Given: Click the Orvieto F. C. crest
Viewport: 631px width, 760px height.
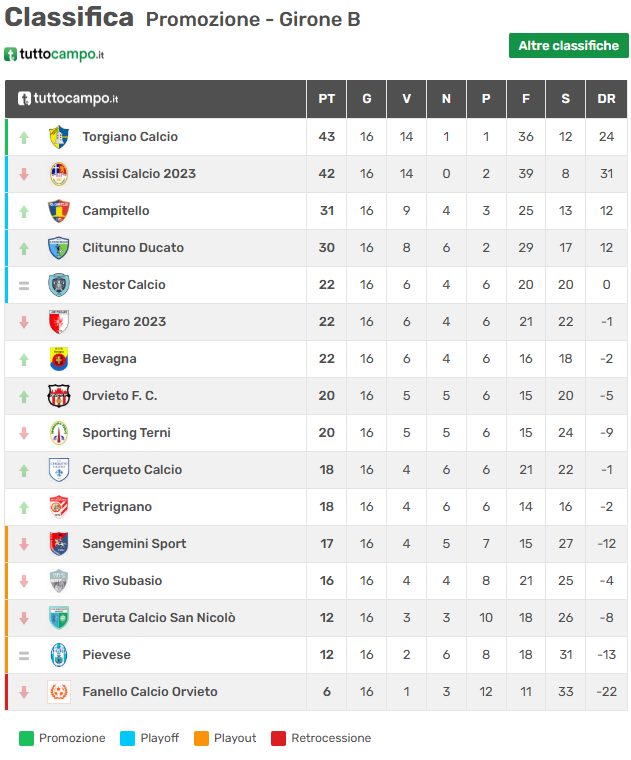Looking at the screenshot, I should tap(59, 396).
